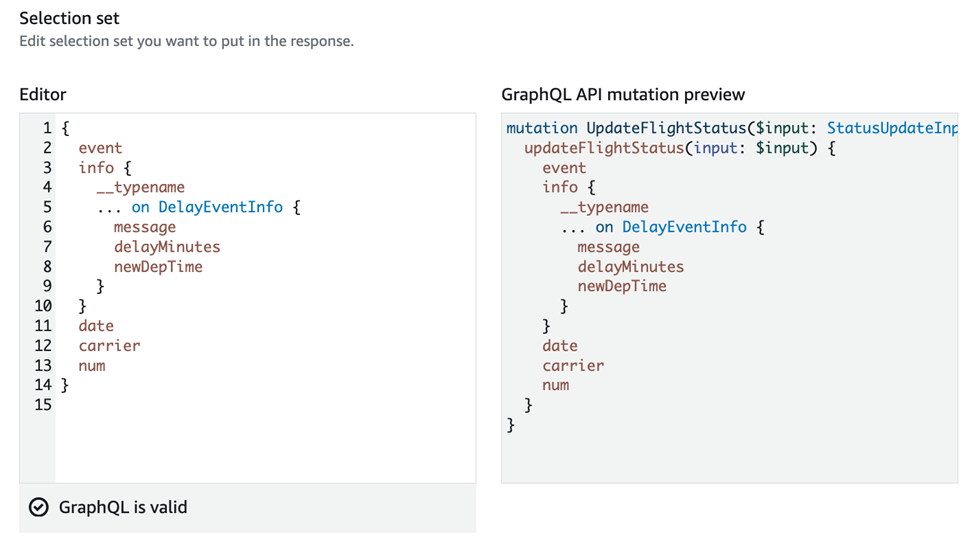The width and height of the screenshot is (972, 544).
Task: Click 'newDepTime' on editor line 8
Action: pyautogui.click(x=158, y=267)
